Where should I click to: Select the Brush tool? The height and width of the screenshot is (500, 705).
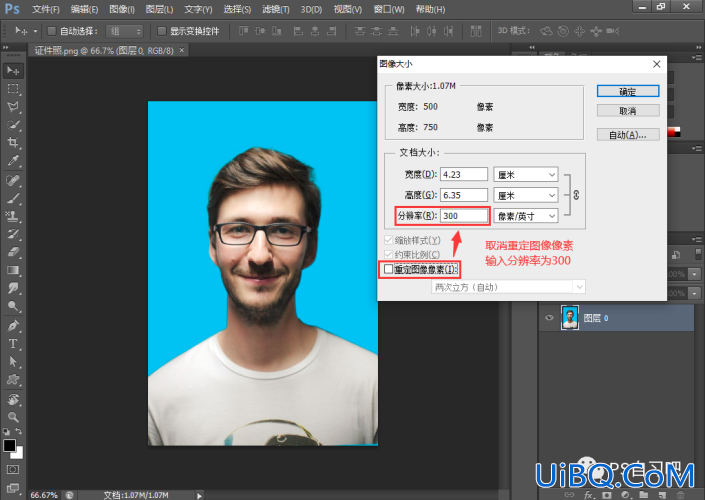(x=13, y=198)
